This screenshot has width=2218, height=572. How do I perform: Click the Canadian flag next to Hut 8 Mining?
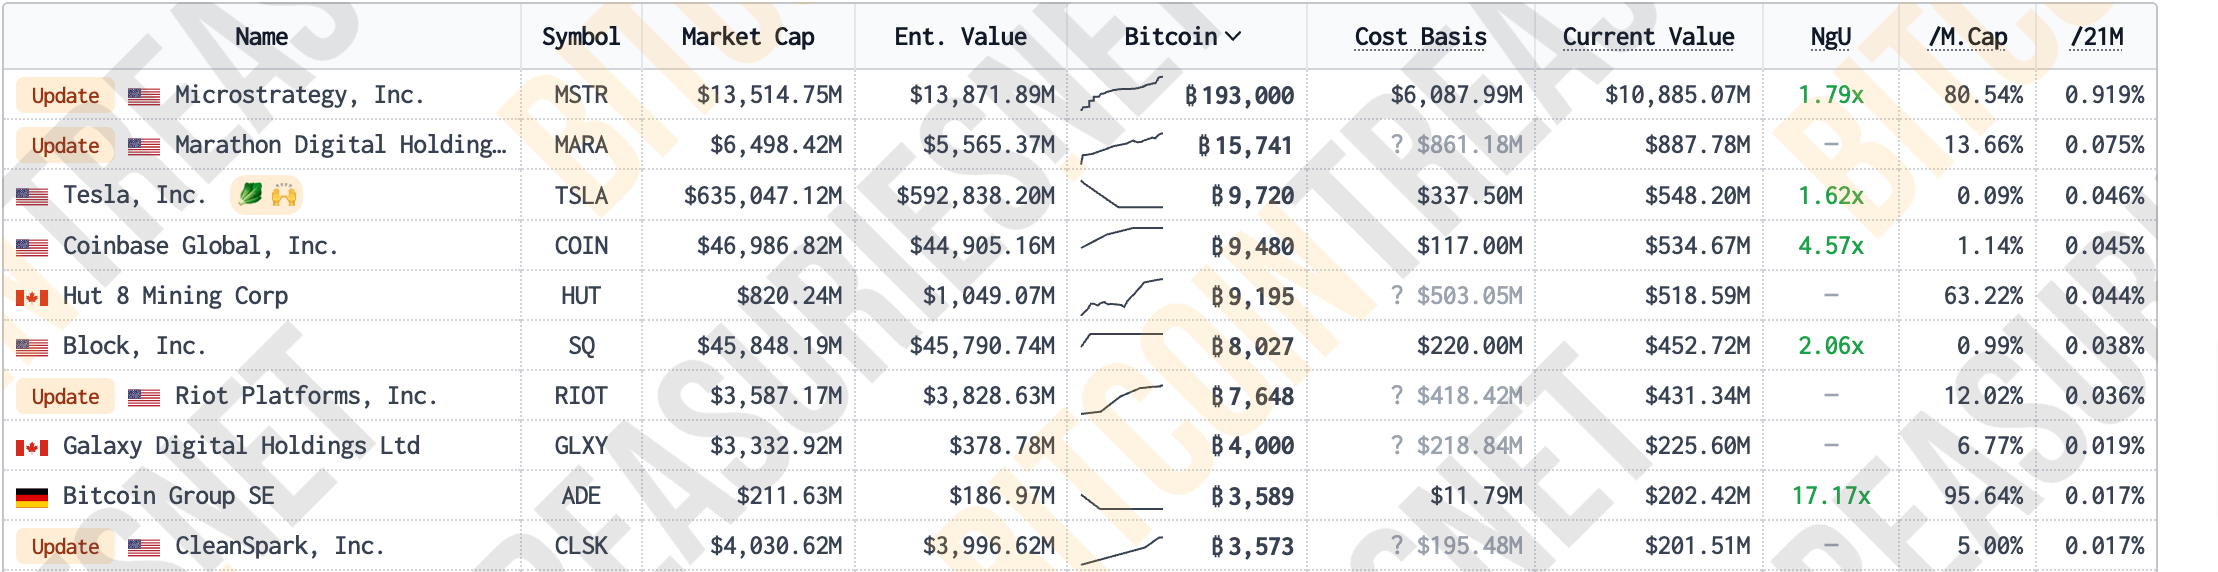(x=32, y=297)
